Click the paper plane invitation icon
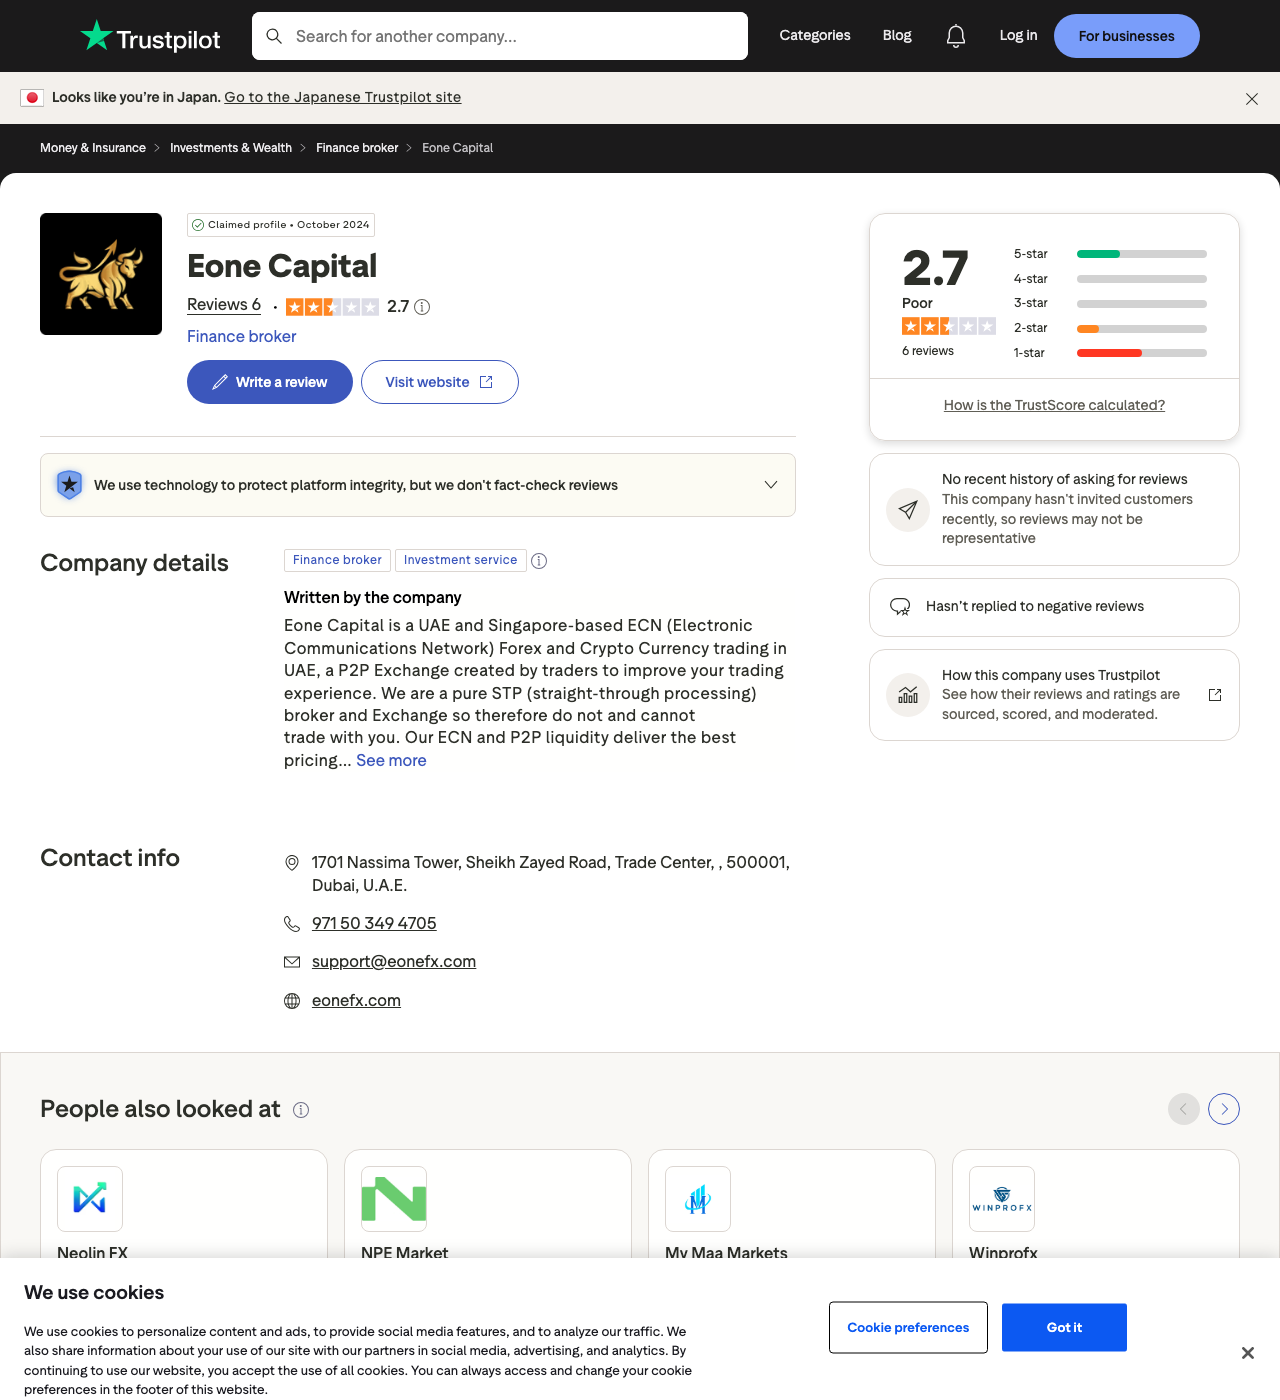Viewport: 1280px width, 1400px height. 908,510
